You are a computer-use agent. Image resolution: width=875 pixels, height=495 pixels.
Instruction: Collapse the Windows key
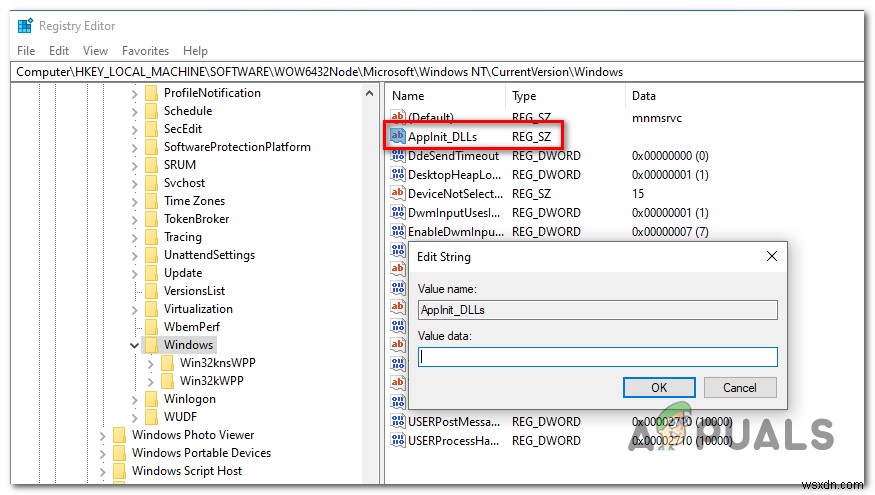pyautogui.click(x=134, y=345)
